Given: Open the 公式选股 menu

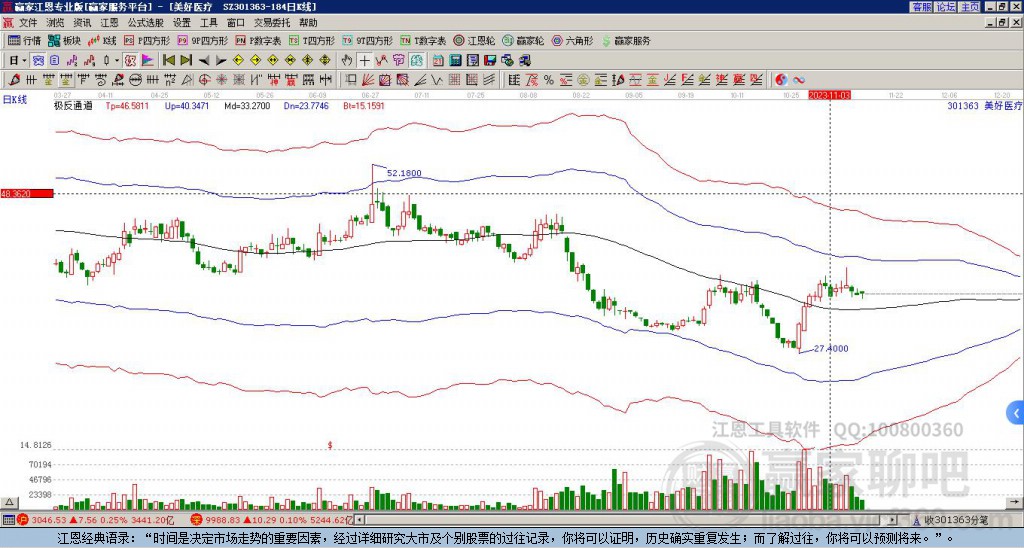Looking at the screenshot, I should coord(146,23).
